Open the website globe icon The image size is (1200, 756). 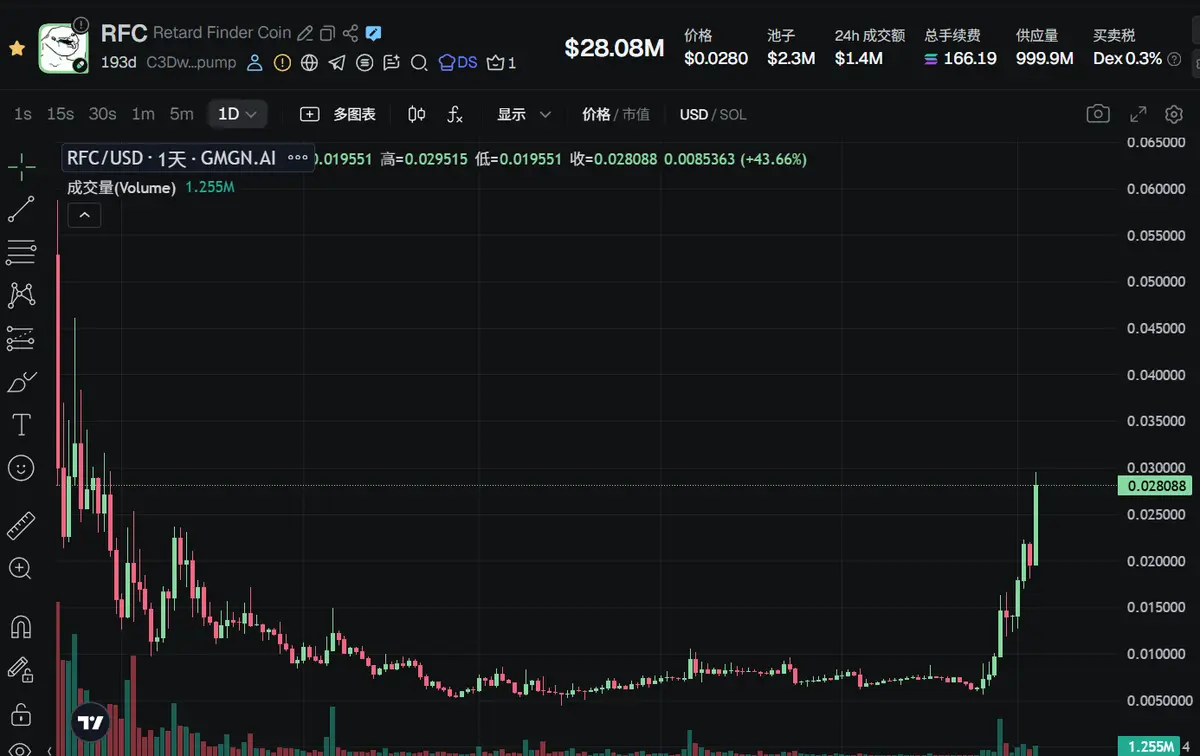tap(310, 63)
